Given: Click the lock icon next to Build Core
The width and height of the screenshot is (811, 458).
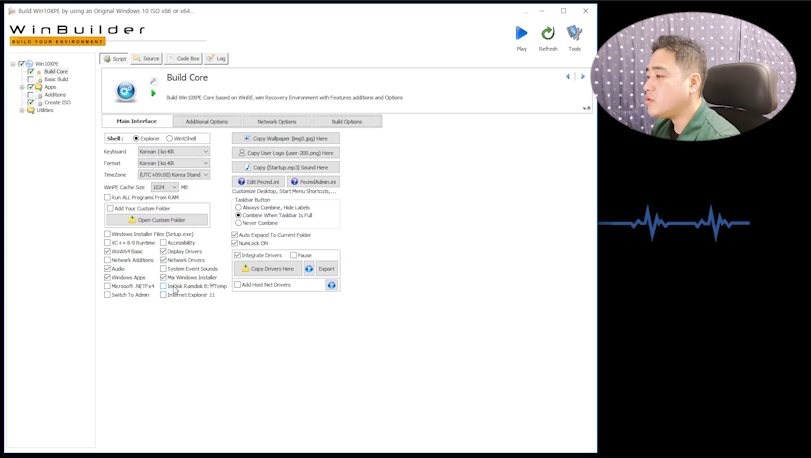Looking at the screenshot, I should coord(39,72).
